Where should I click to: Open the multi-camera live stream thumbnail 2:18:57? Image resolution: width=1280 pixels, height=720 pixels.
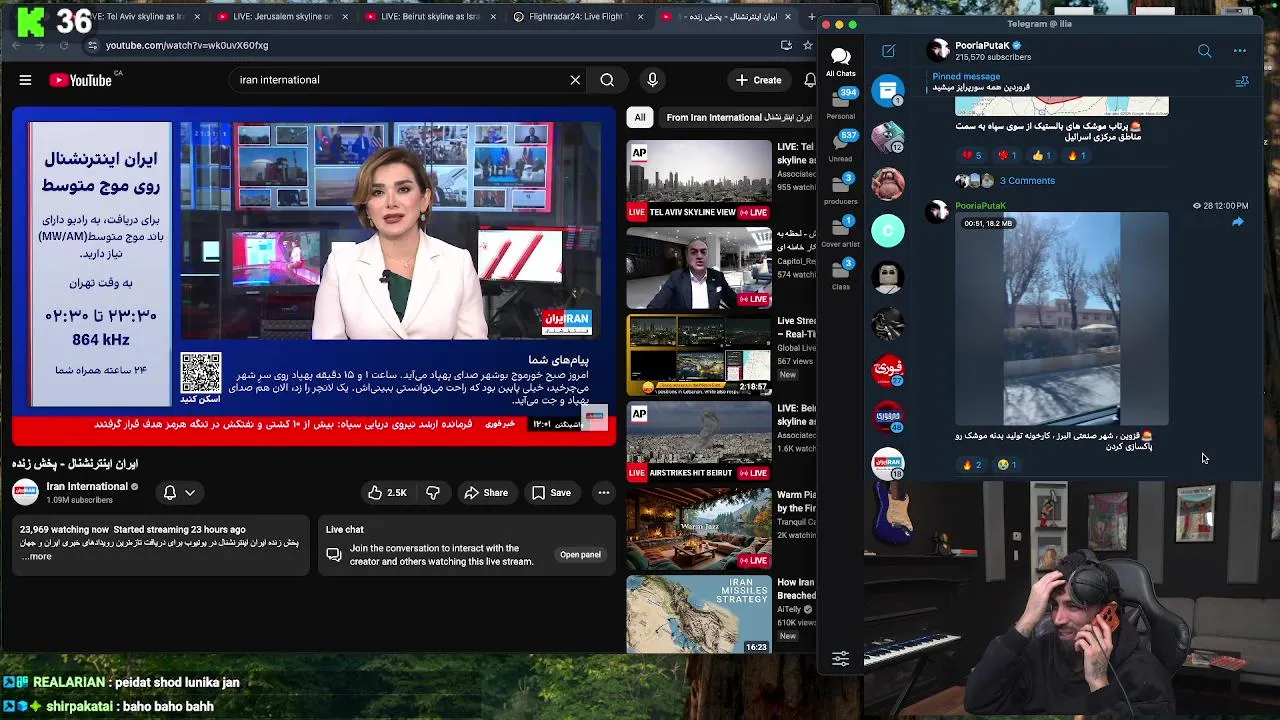[699, 354]
